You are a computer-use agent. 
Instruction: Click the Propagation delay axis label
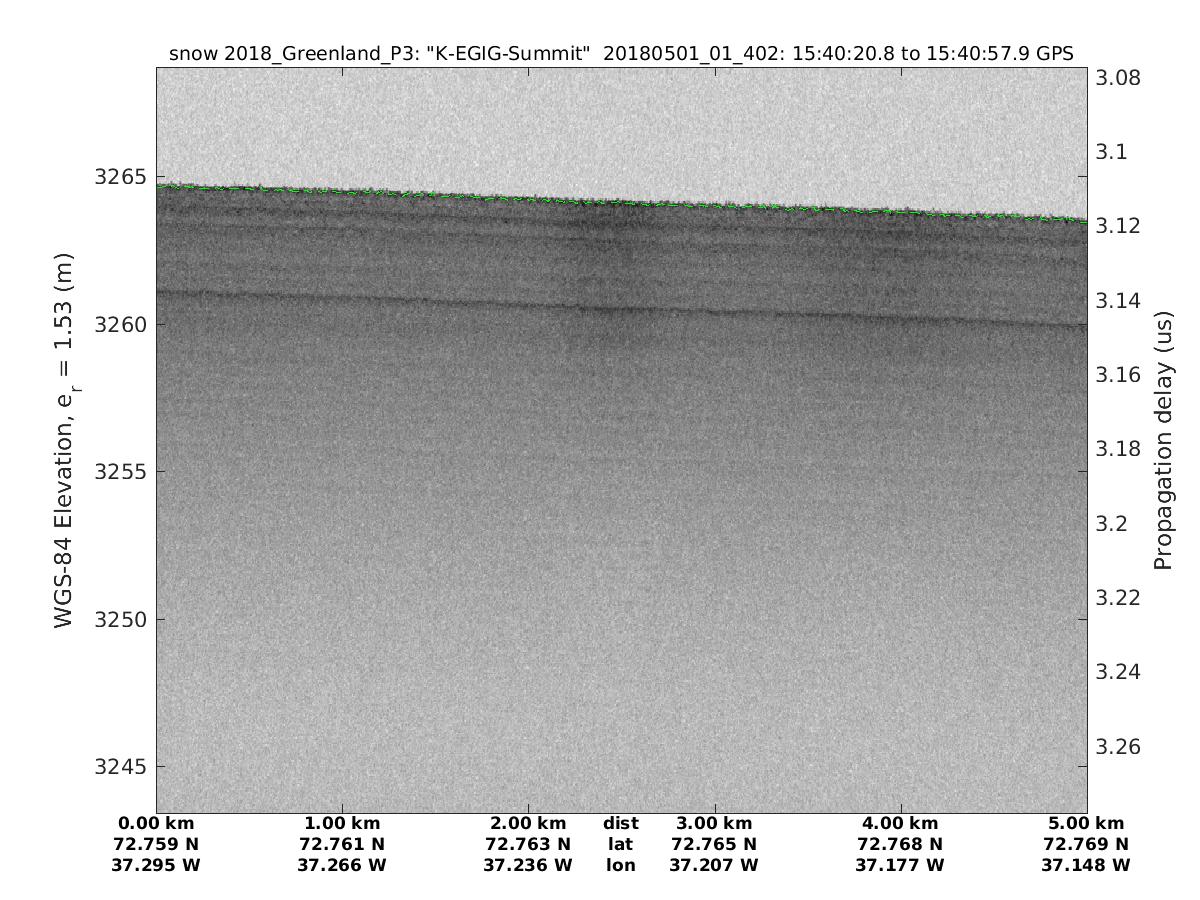coord(1163,440)
